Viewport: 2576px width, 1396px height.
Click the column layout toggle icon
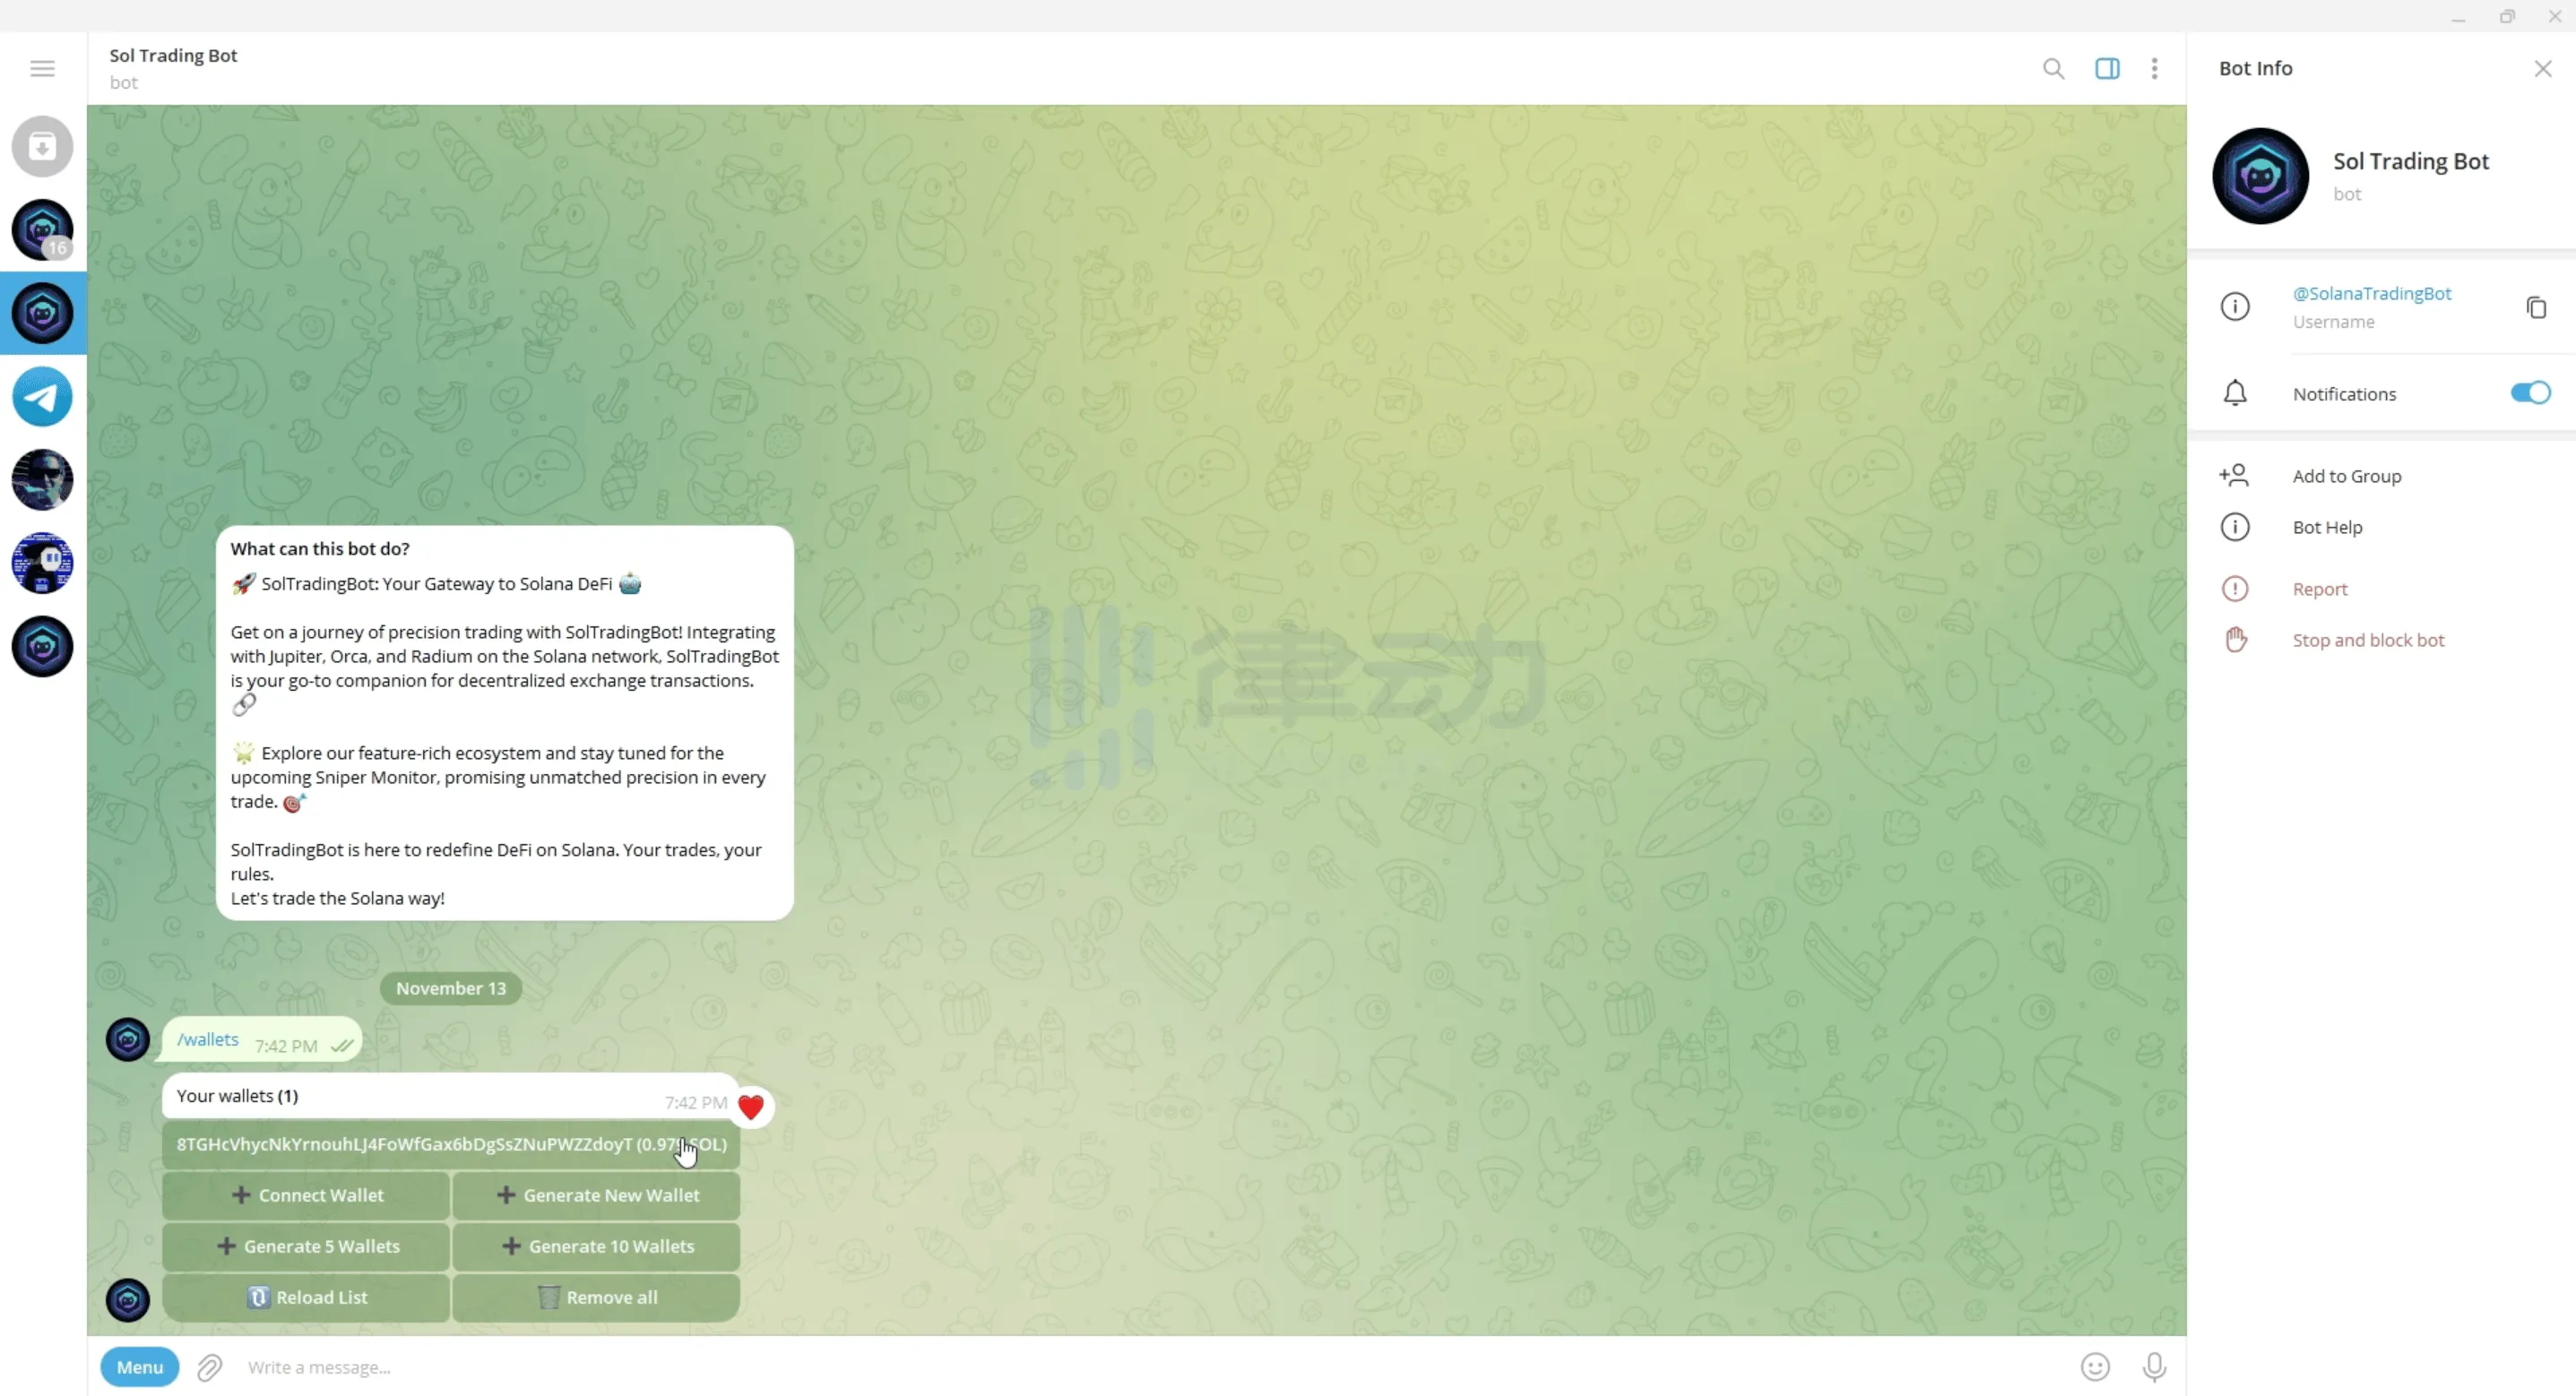[2106, 67]
